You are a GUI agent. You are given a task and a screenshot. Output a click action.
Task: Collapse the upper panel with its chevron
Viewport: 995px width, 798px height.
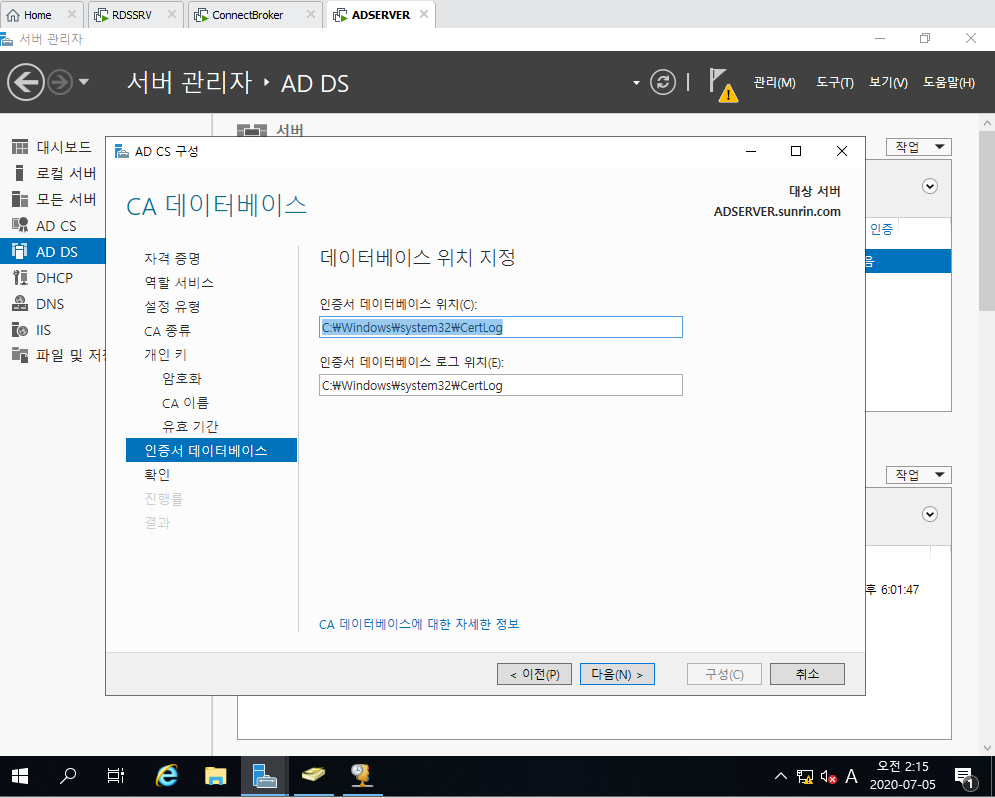[930, 186]
